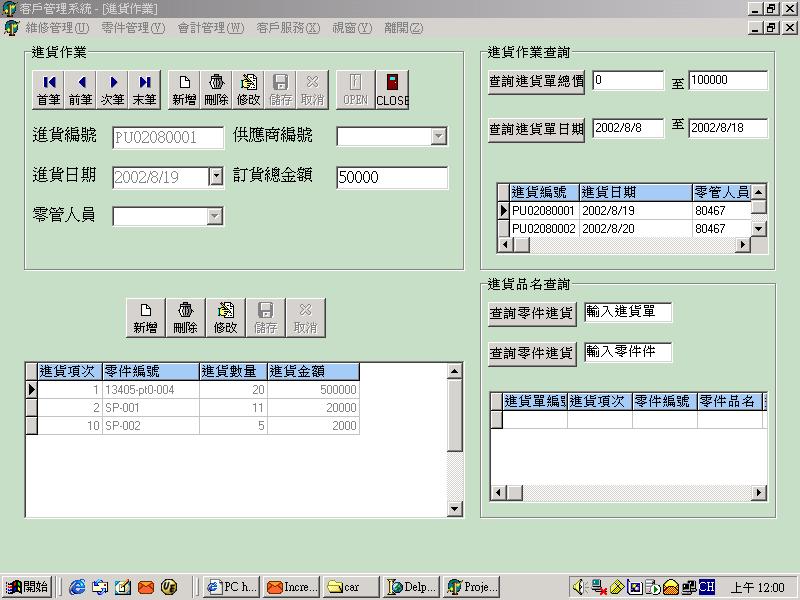
Task: Click the CH language indicator in tray
Action: coord(707,587)
